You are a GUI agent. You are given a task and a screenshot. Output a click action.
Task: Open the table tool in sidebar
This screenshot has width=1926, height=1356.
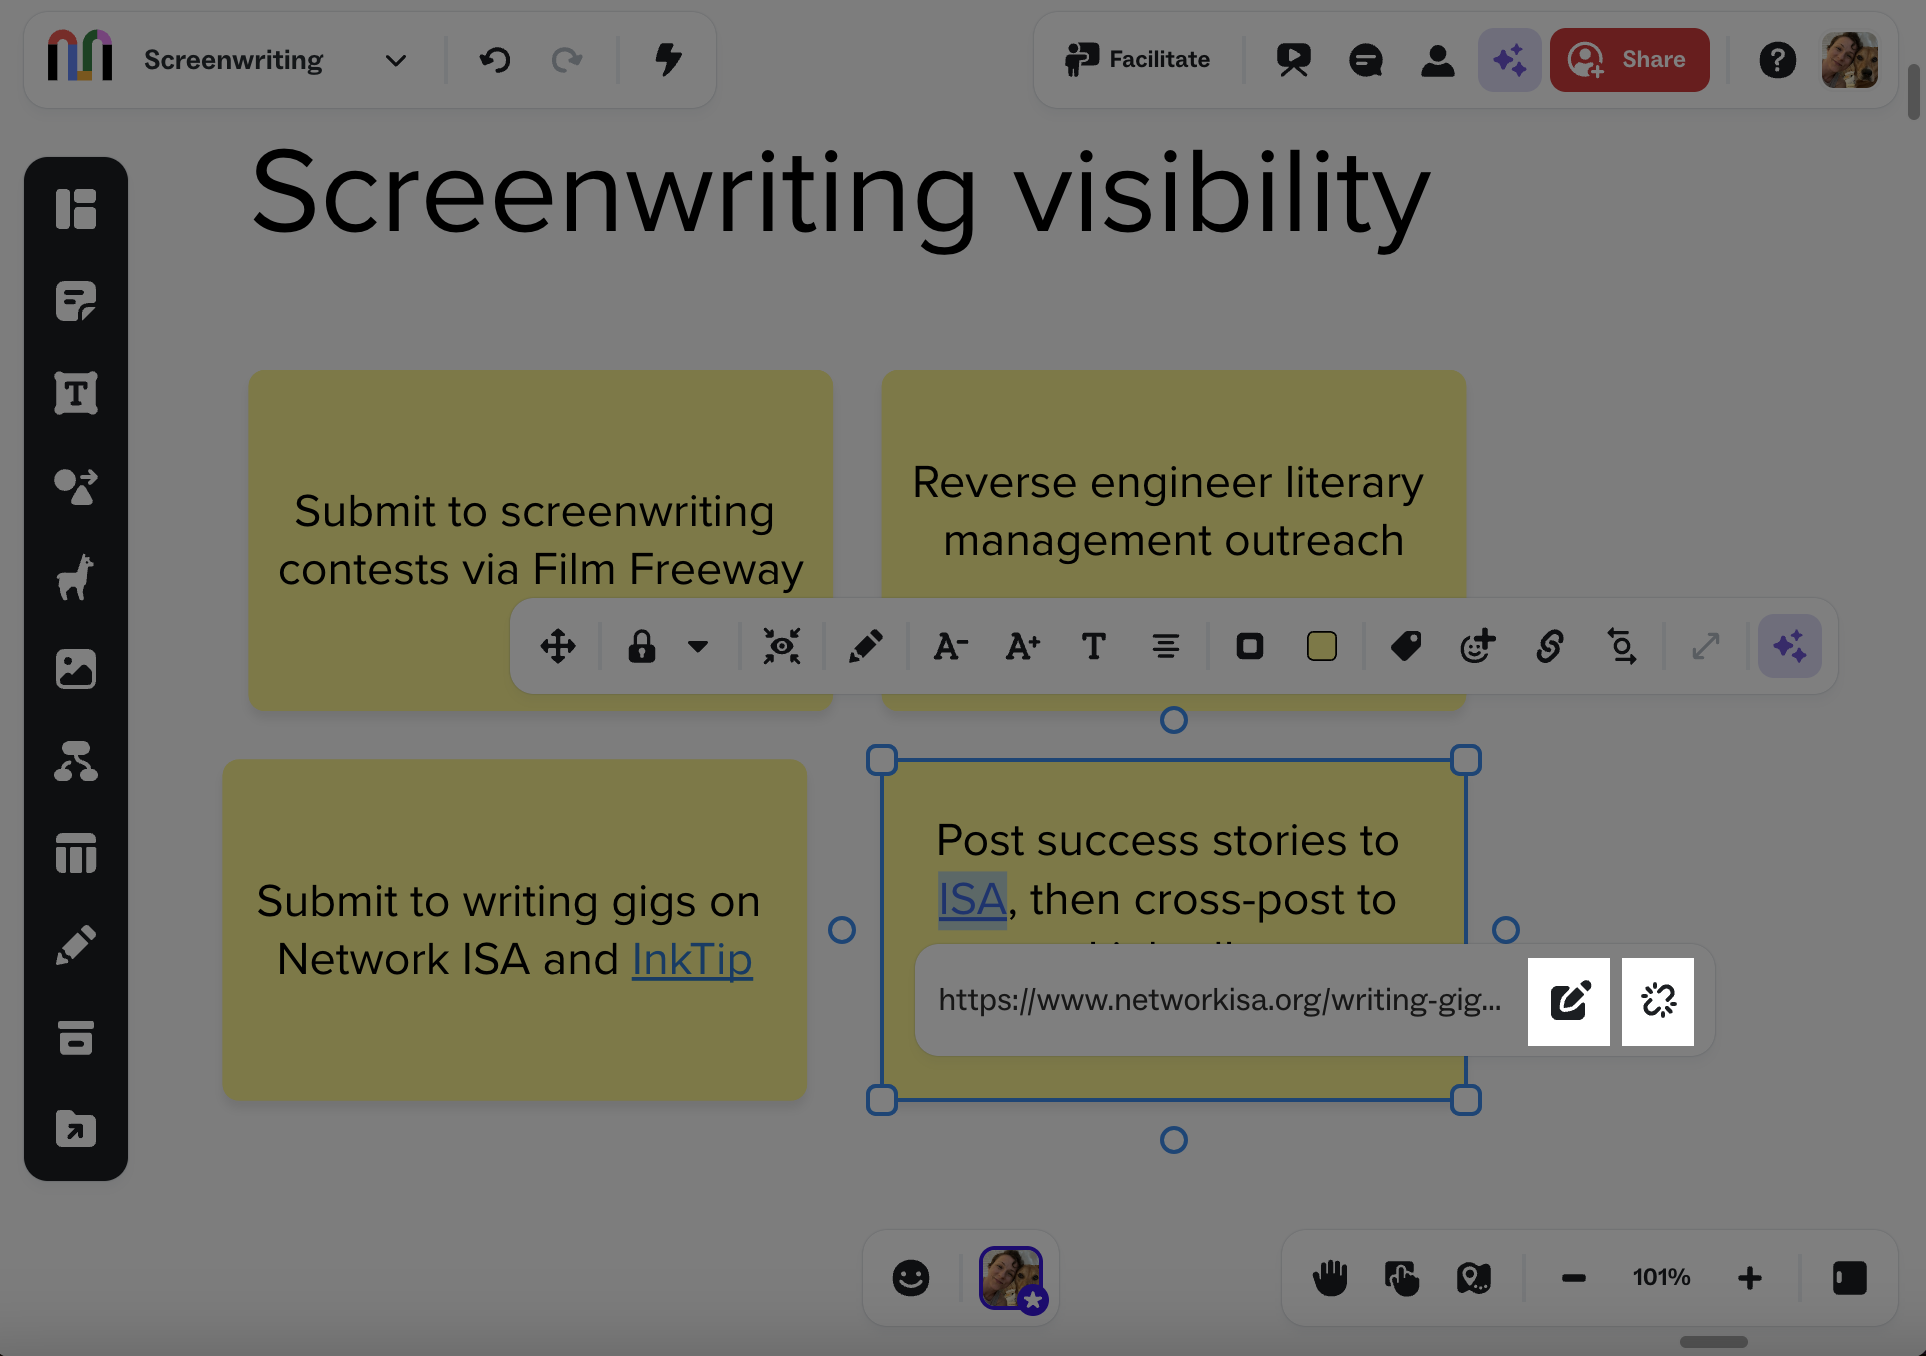(76, 854)
